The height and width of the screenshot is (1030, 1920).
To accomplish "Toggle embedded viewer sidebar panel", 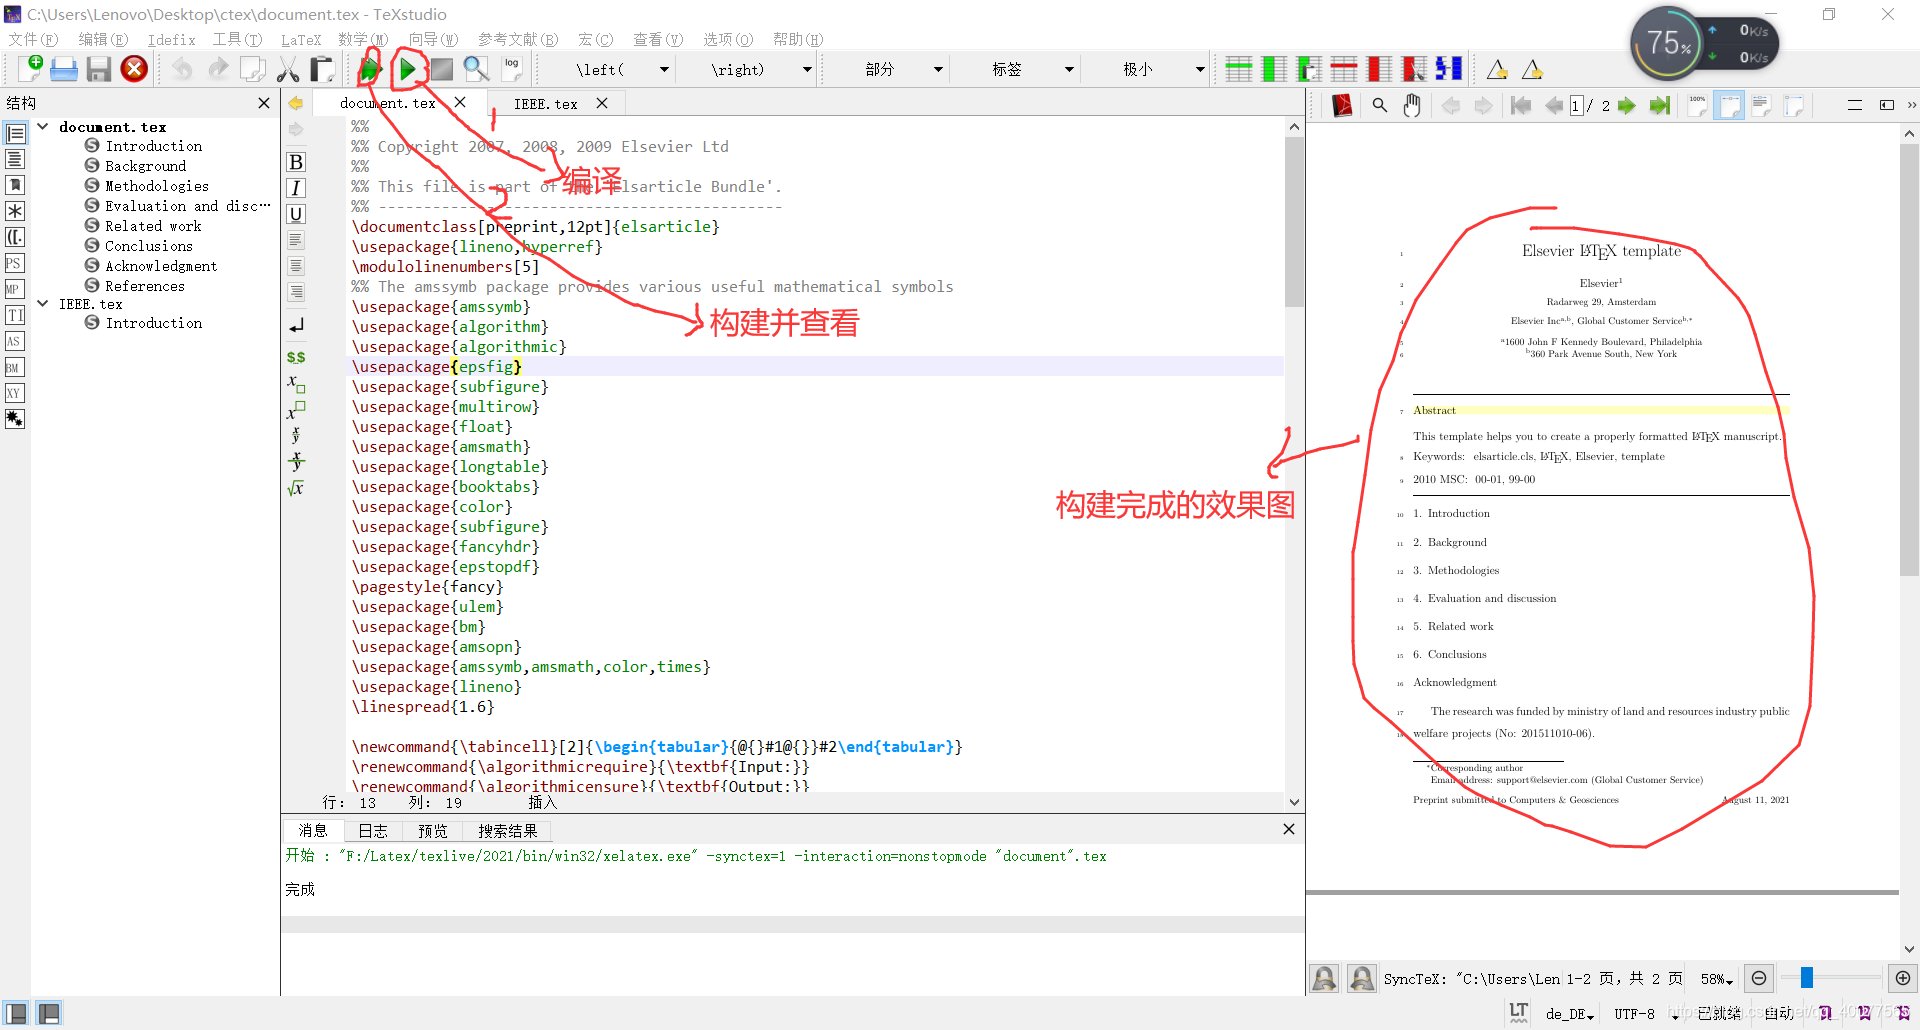I will click(x=1887, y=105).
